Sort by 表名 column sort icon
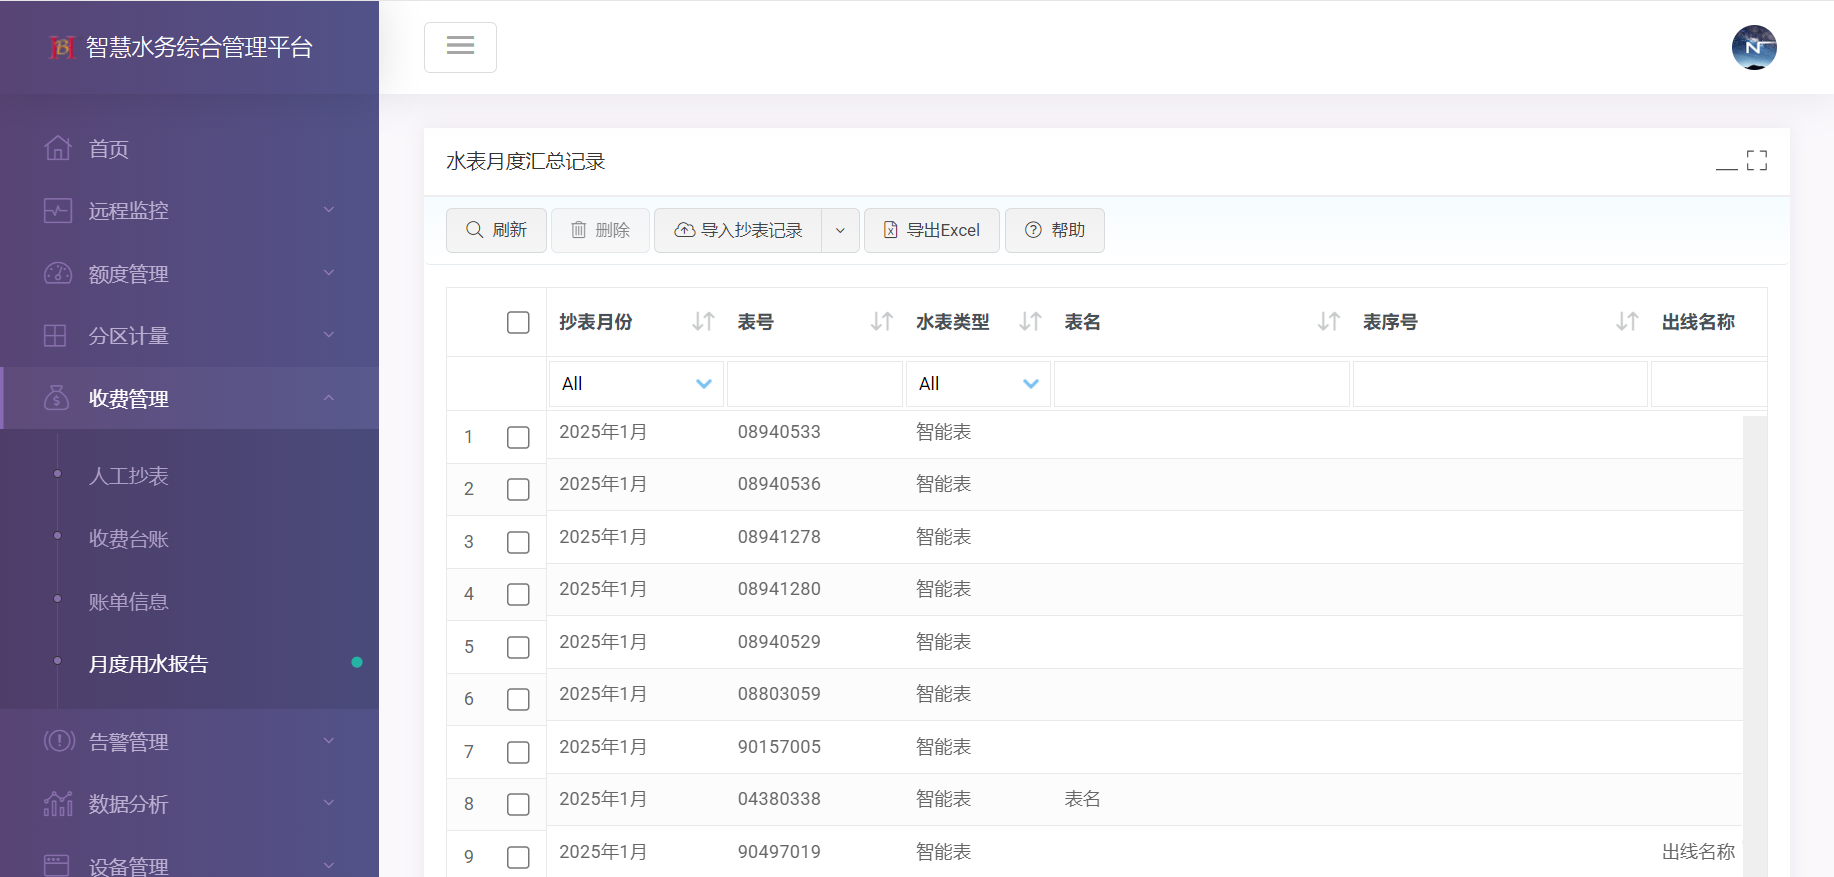 click(1328, 322)
